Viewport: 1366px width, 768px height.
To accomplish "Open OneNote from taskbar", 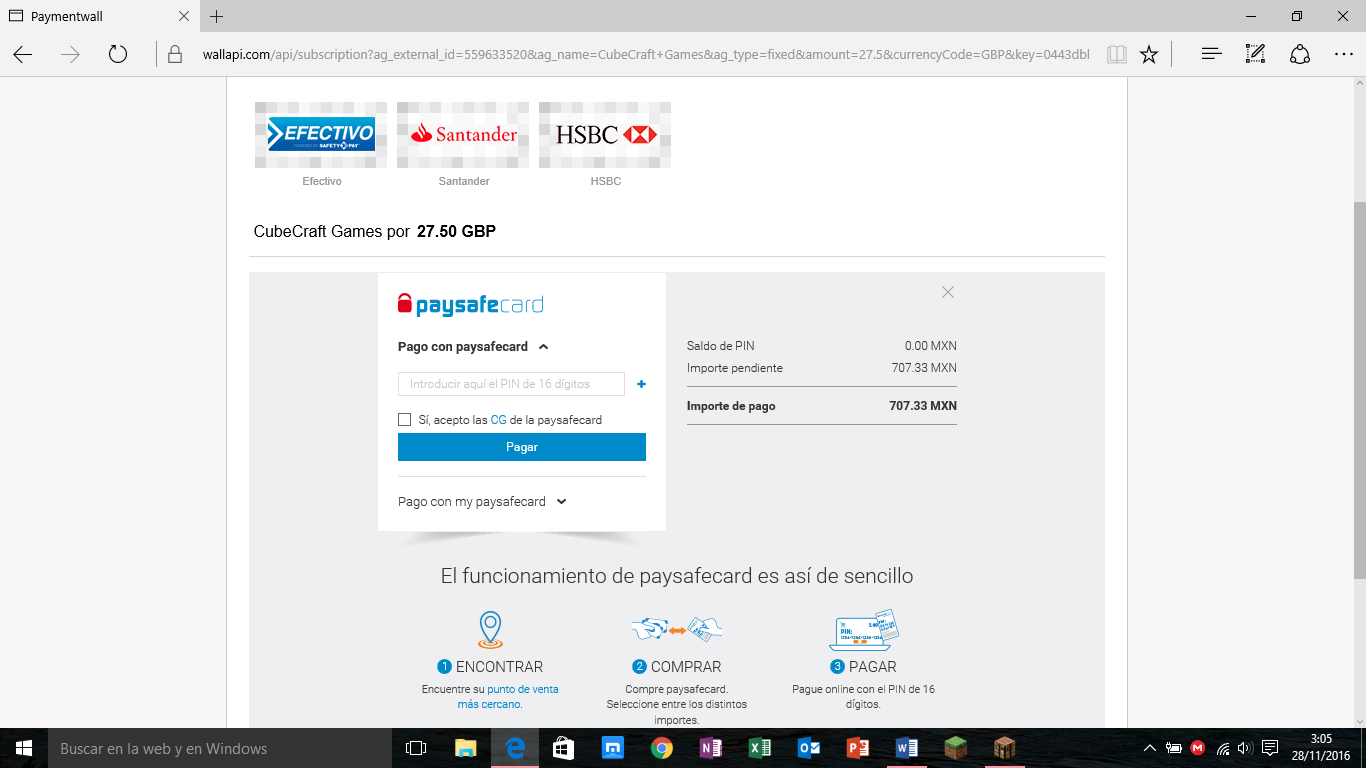I will (711, 748).
